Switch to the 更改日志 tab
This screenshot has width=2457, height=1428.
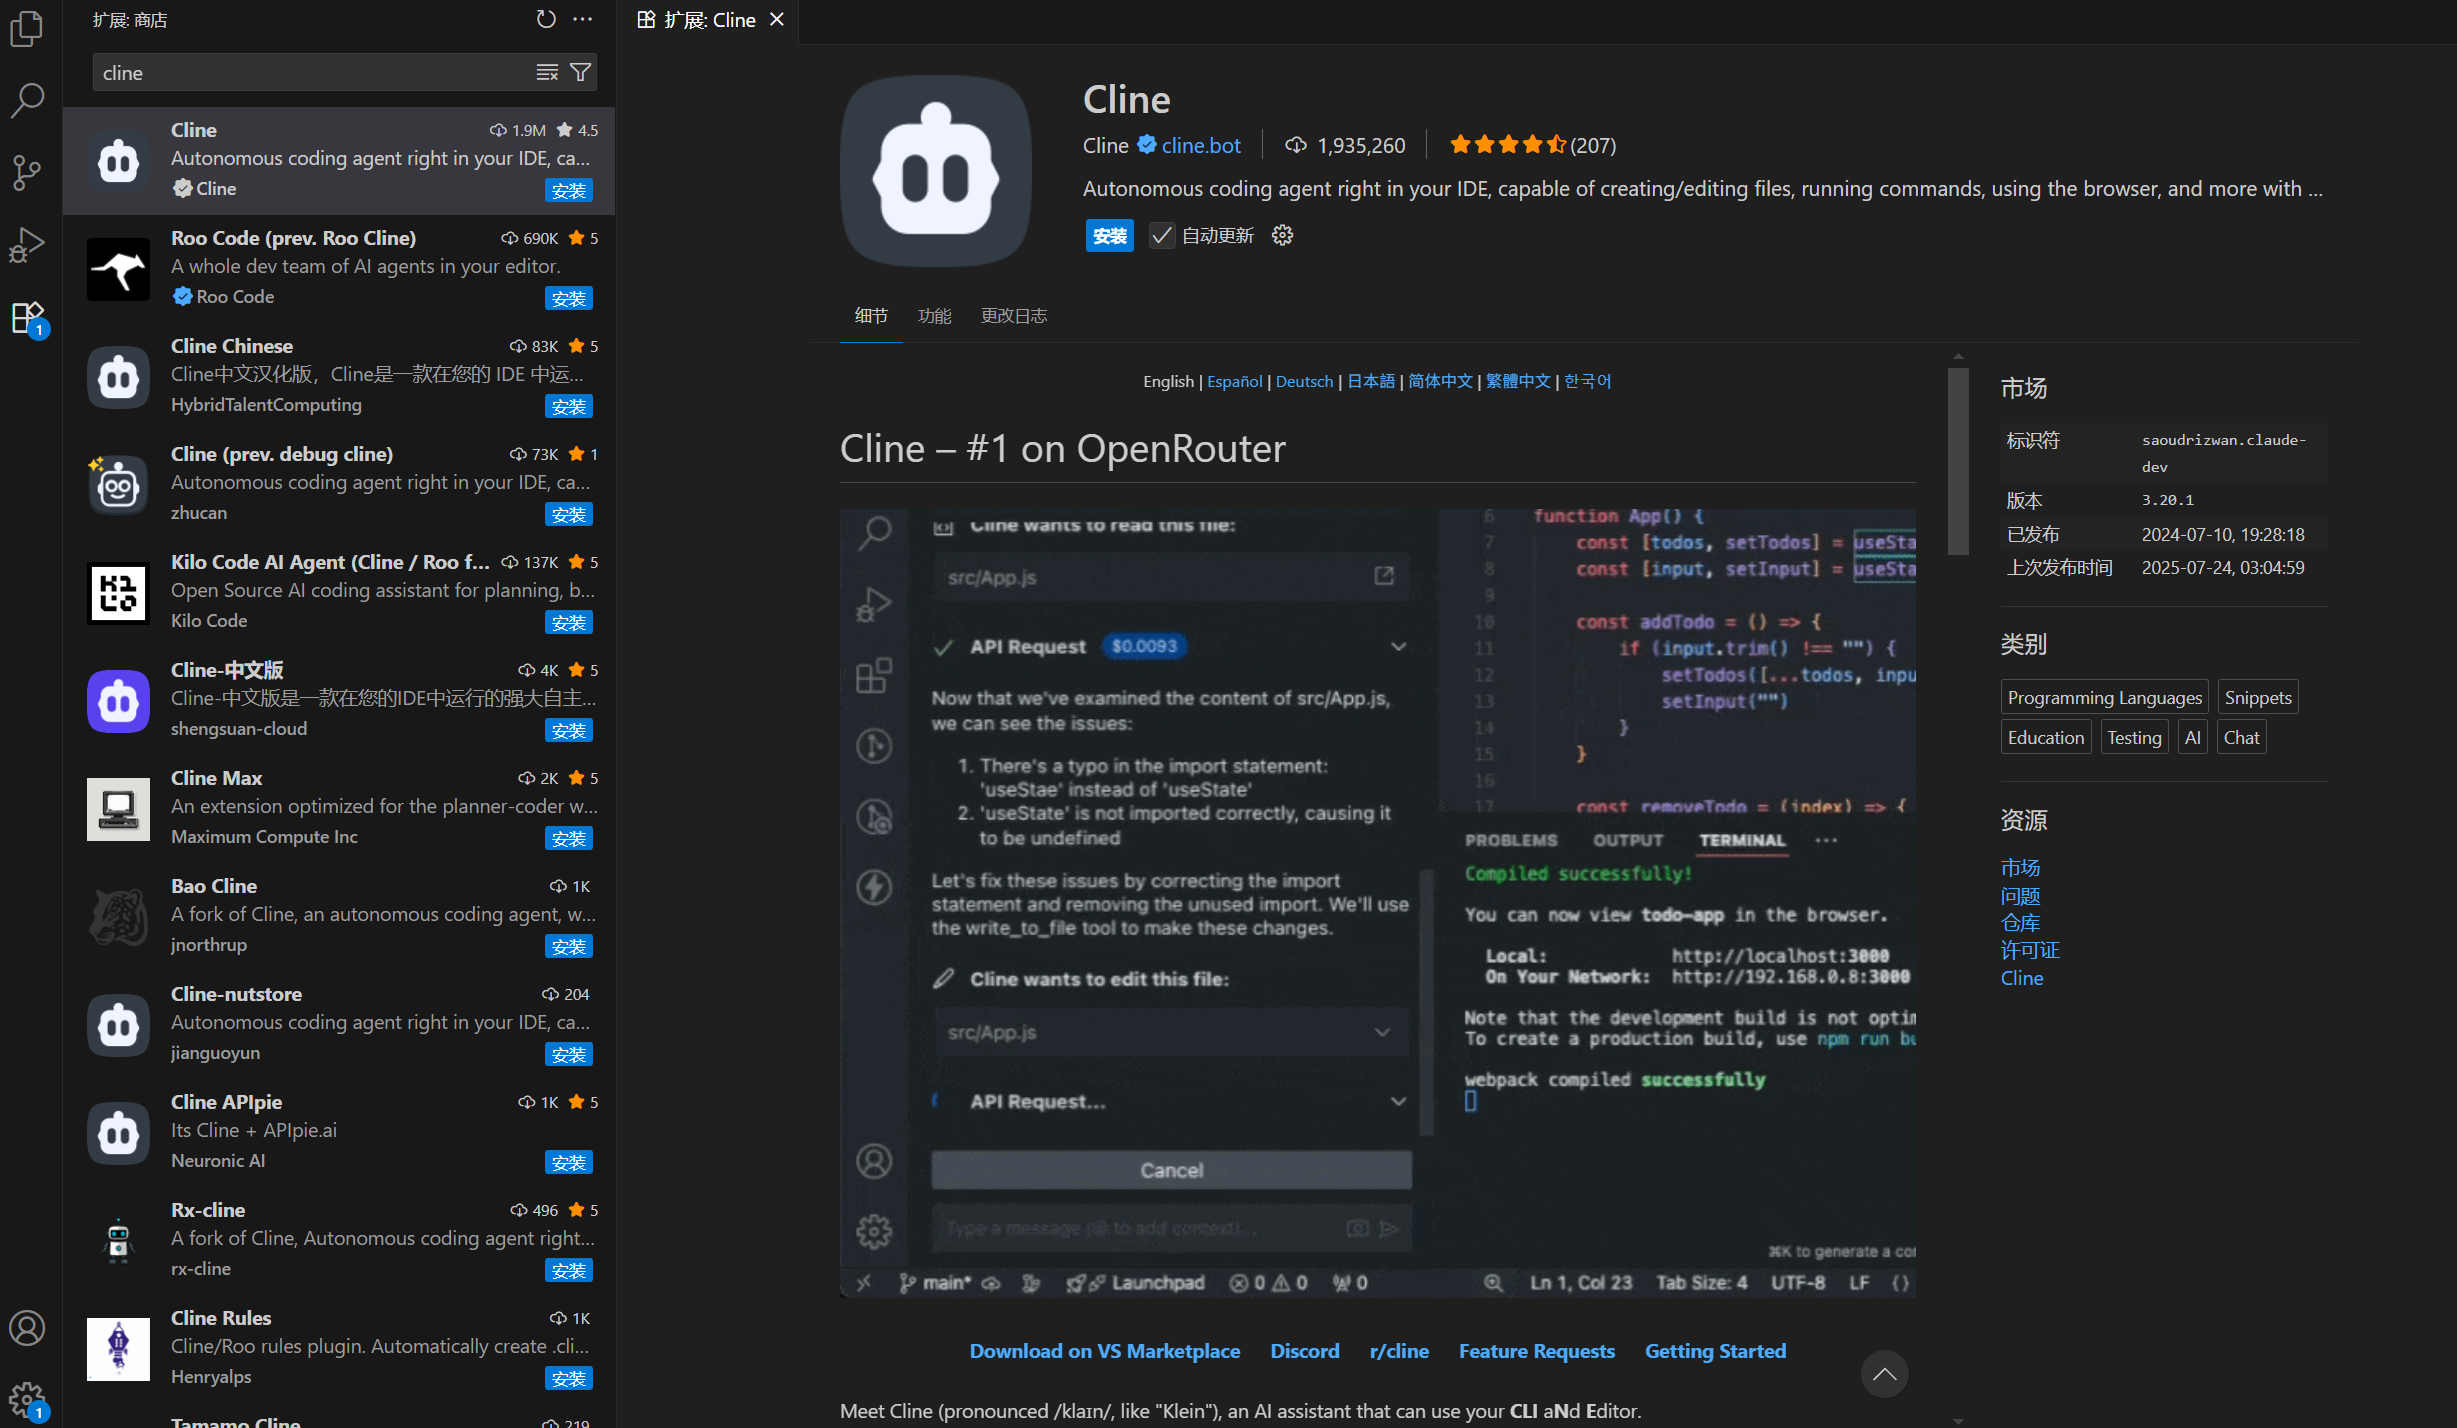1013,315
